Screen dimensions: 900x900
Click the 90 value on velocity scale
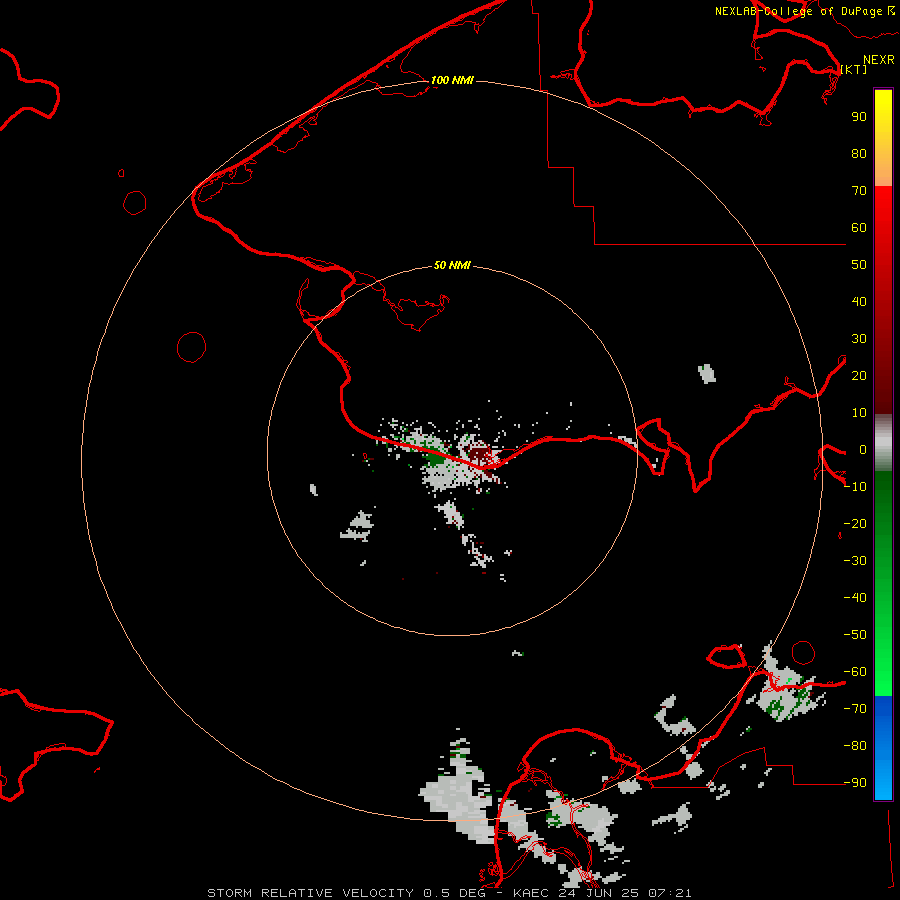[859, 117]
